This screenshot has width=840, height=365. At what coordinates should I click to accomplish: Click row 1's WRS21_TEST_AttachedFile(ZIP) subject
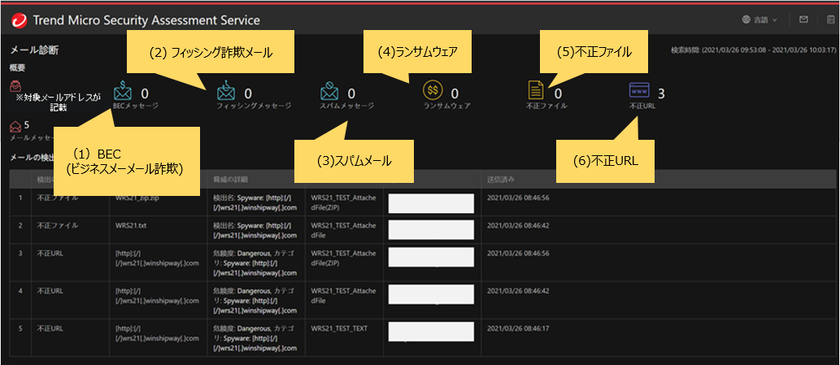point(343,203)
